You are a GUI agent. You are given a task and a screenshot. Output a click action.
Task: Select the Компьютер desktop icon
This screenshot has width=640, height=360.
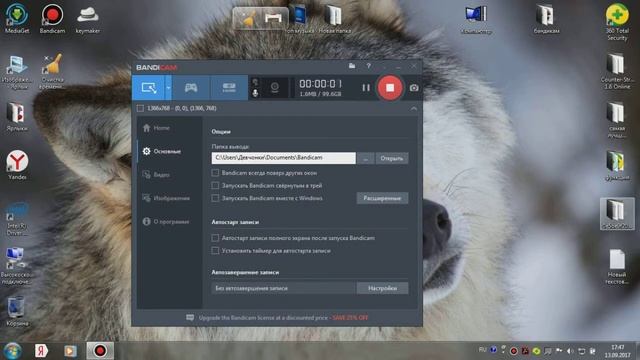click(476, 19)
